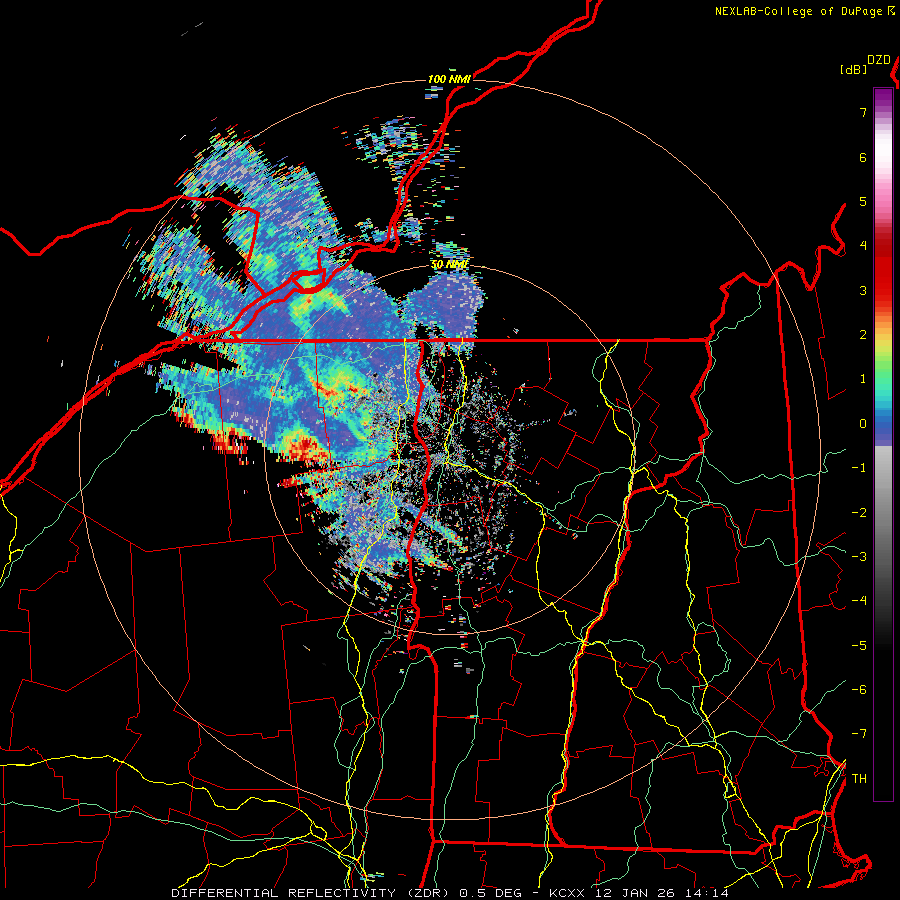Screen dimensions: 900x900
Task: Click the 6 dB value on color scale
Action: [x=863, y=157]
